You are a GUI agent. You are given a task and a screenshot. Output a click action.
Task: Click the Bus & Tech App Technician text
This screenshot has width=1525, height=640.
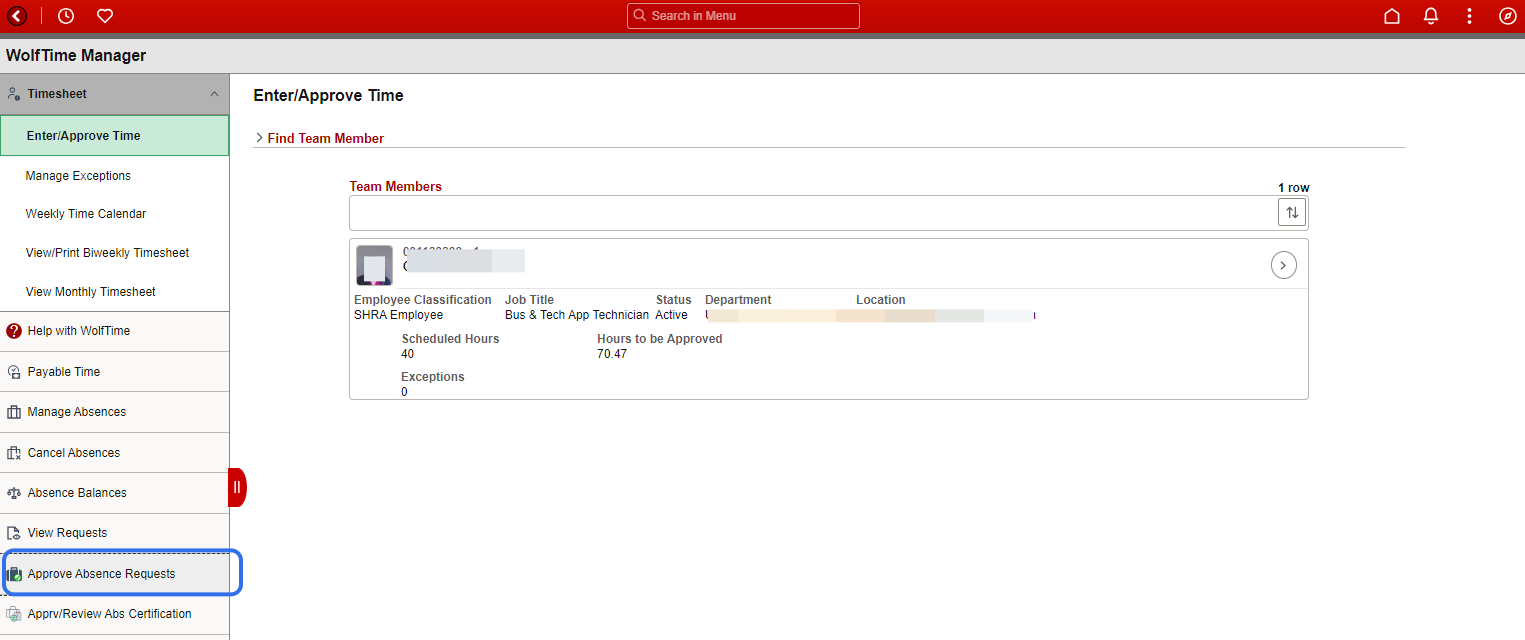pyautogui.click(x=577, y=315)
